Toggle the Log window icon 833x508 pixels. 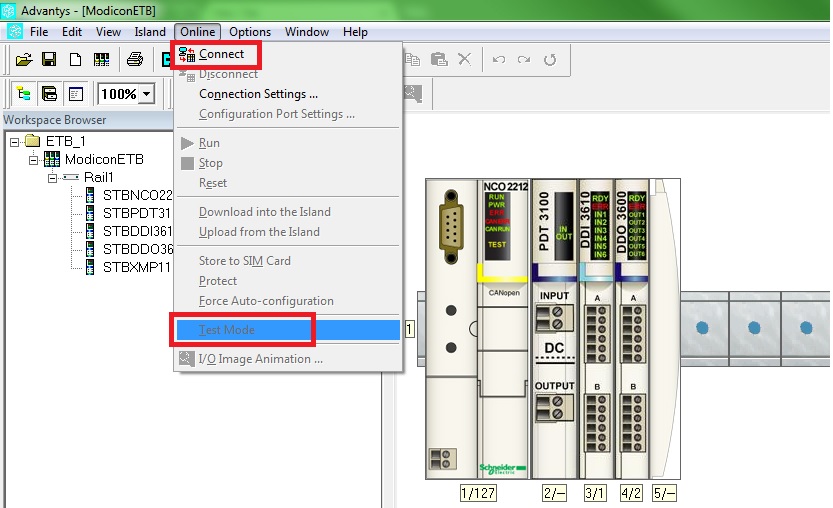(75, 95)
